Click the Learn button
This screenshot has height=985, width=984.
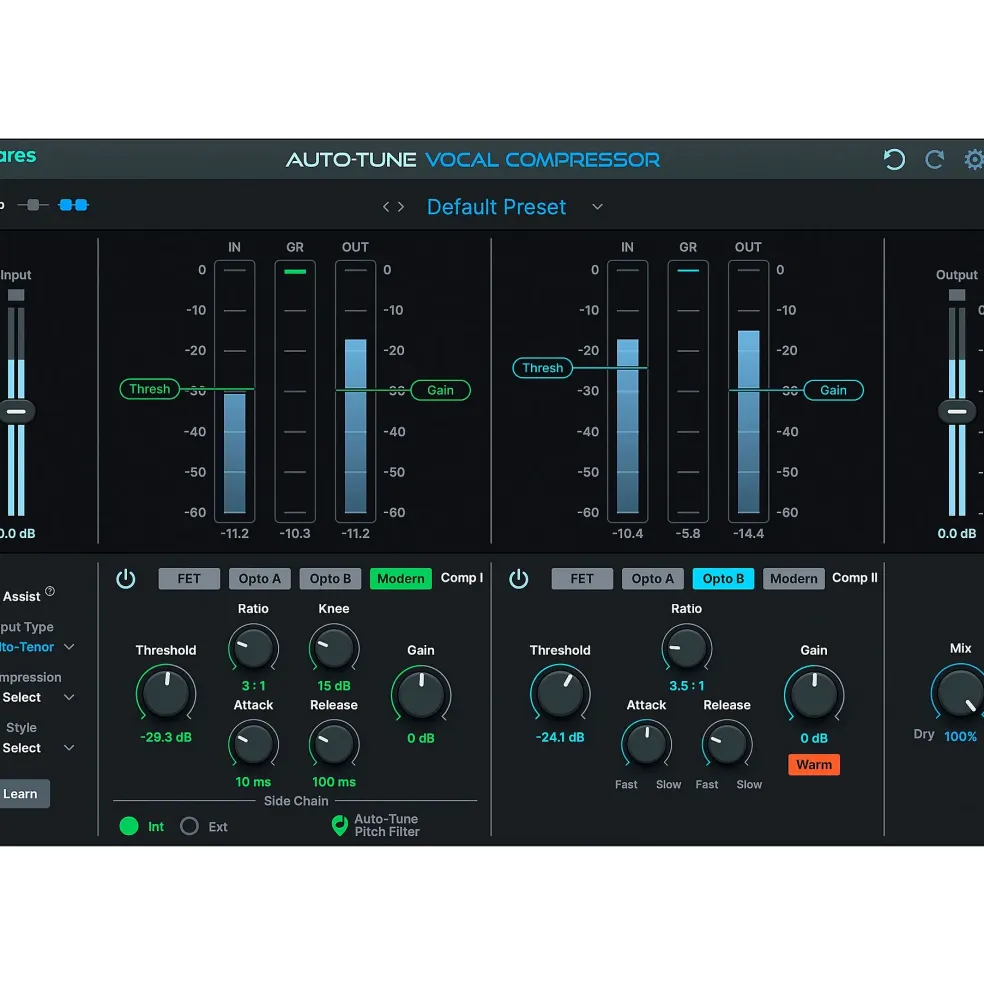(23, 793)
